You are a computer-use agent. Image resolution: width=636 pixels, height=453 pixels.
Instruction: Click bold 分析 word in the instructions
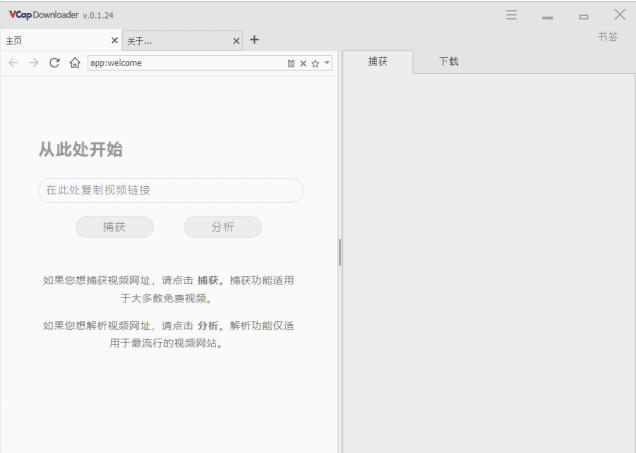[x=208, y=326]
